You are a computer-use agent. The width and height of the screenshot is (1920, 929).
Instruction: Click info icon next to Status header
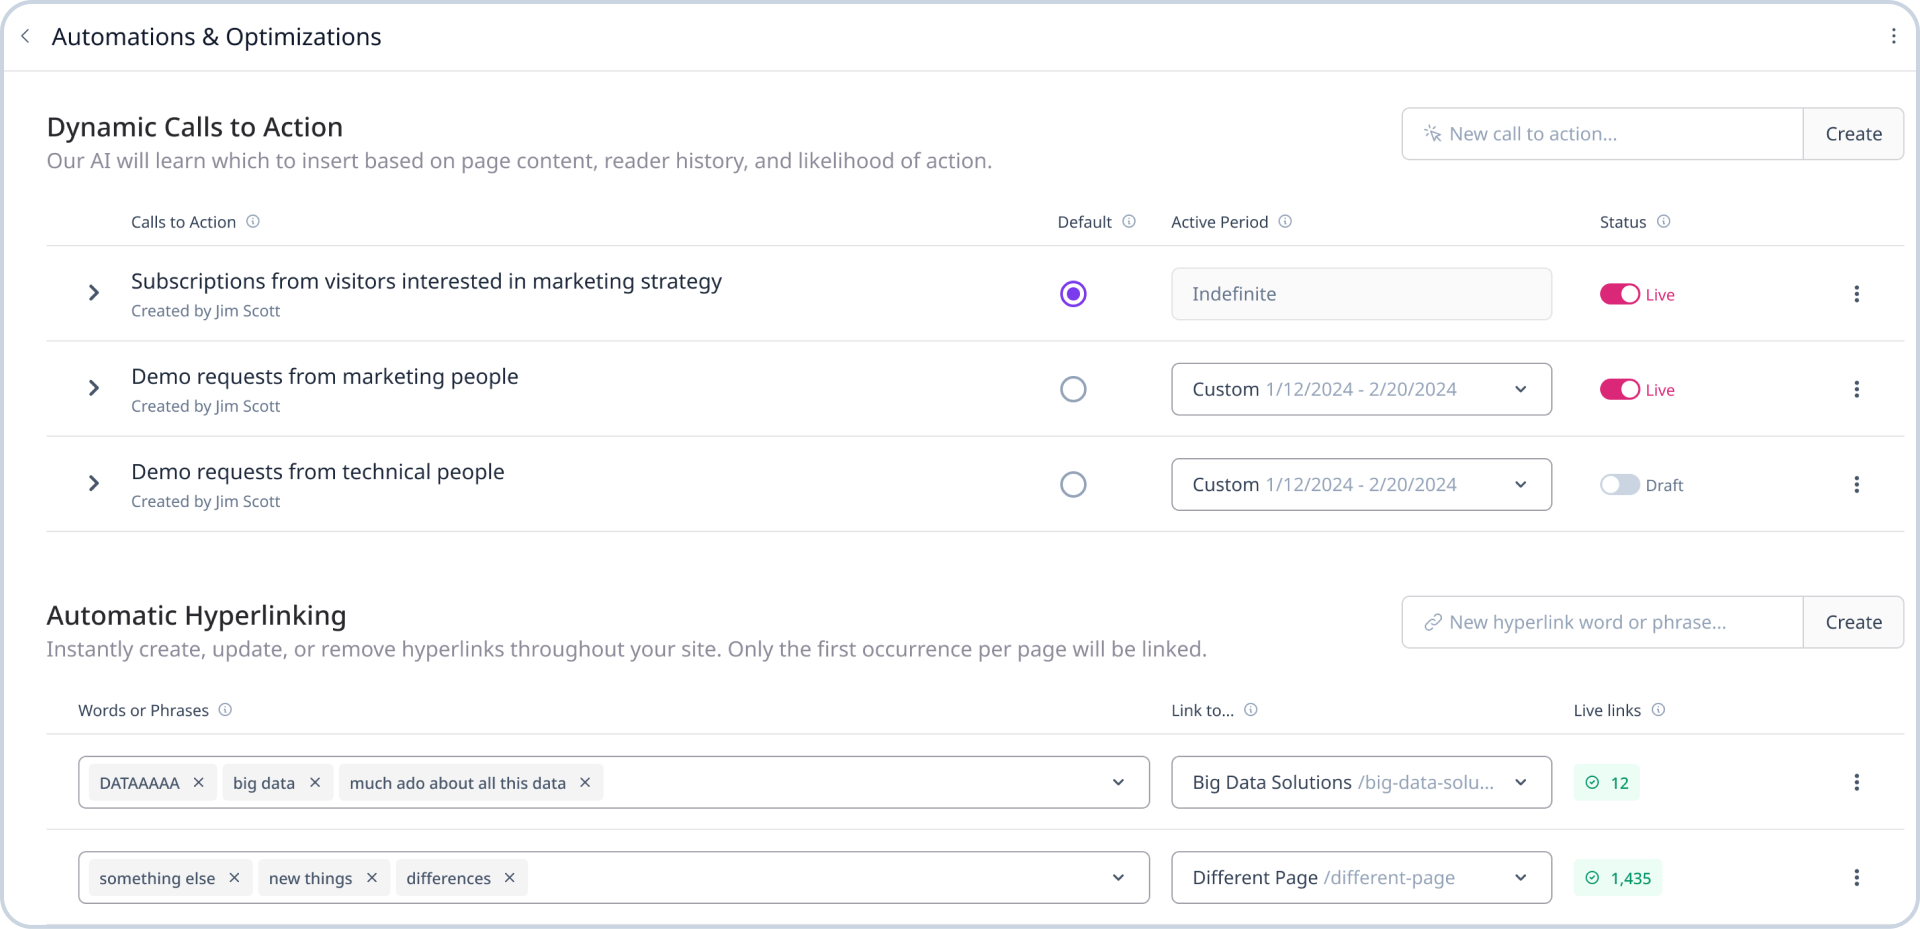tap(1663, 222)
